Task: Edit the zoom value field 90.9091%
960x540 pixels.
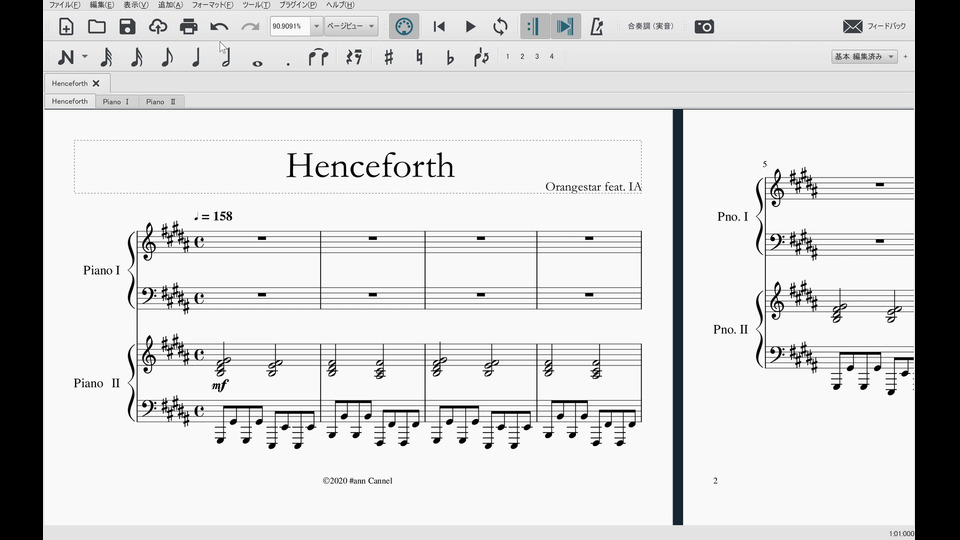Action: tap(290, 26)
